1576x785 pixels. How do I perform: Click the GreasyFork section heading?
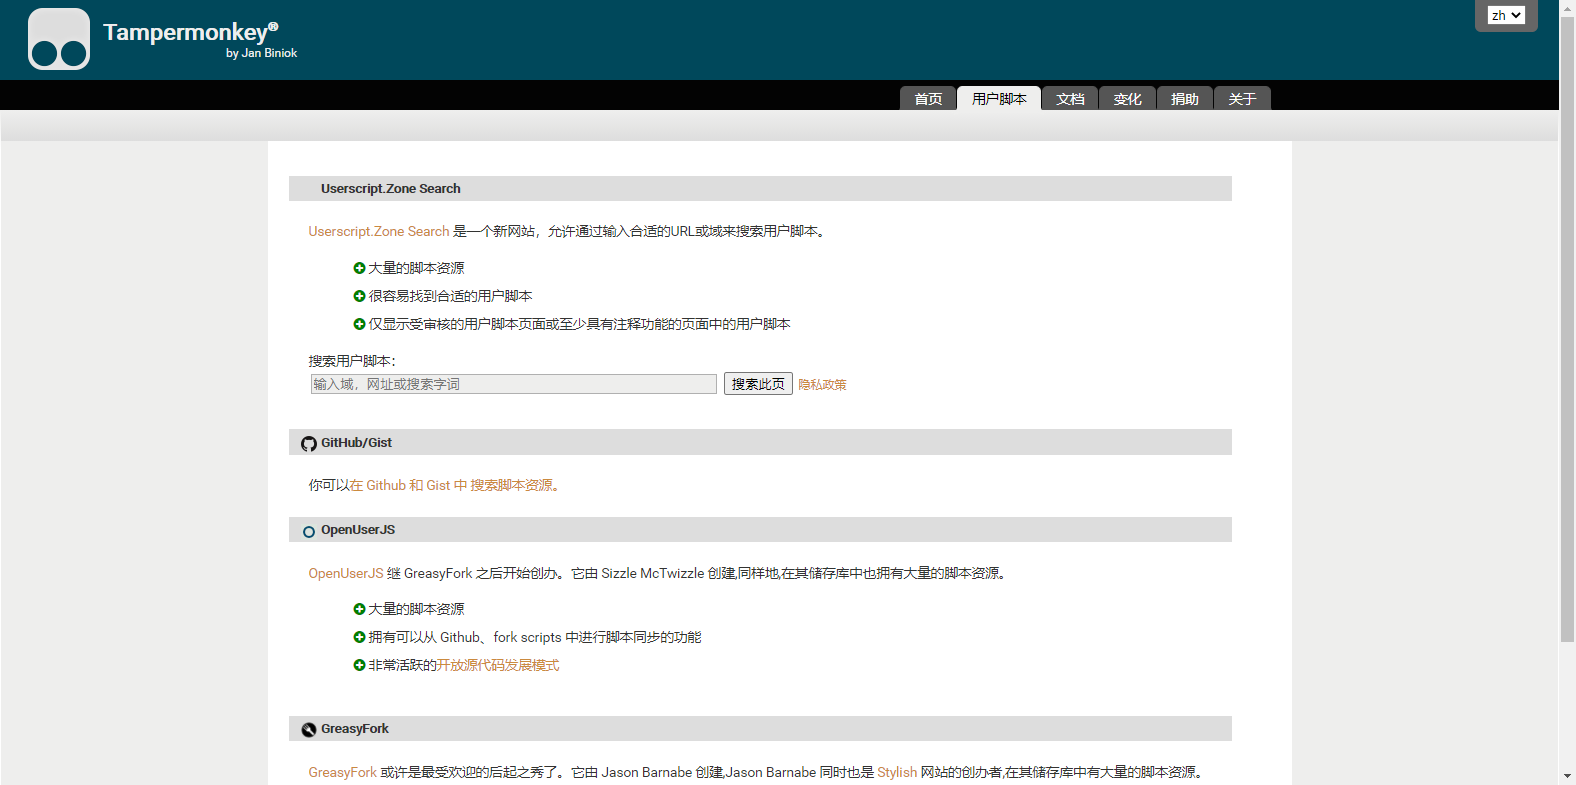tap(355, 729)
